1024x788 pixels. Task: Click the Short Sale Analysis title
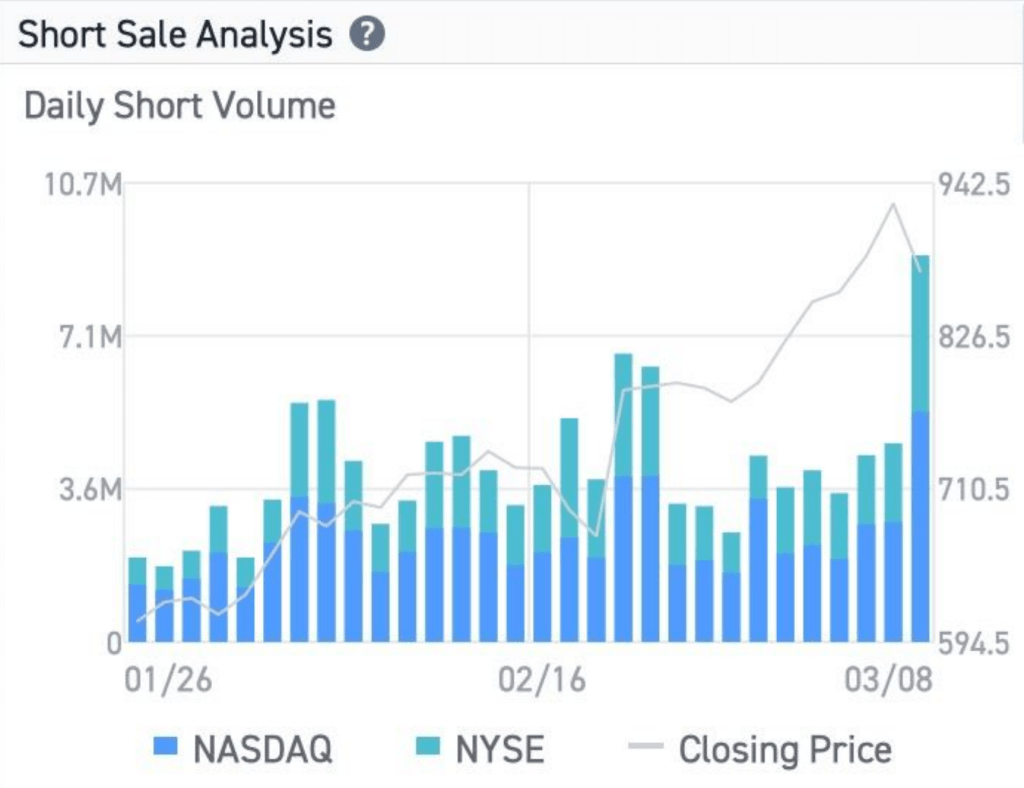175,35
